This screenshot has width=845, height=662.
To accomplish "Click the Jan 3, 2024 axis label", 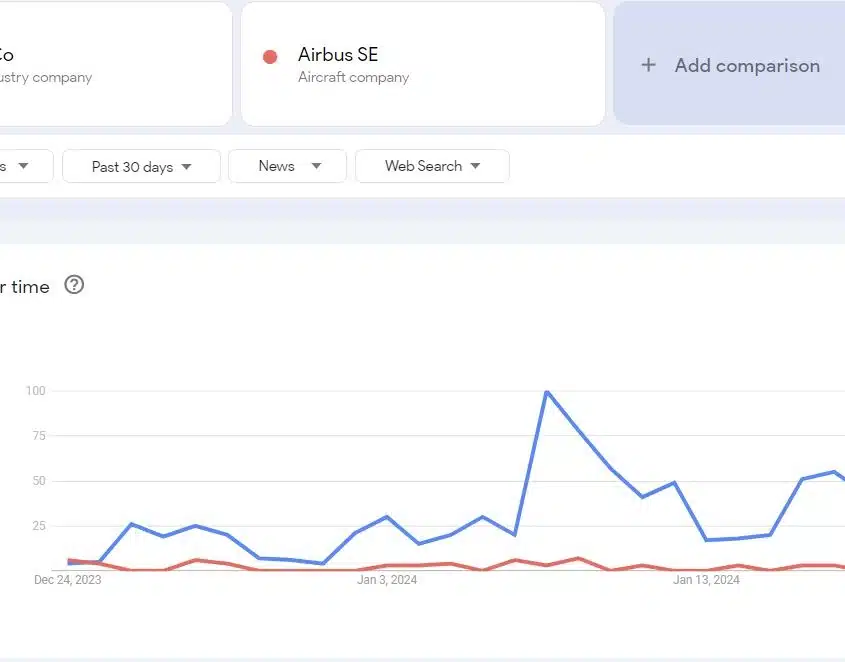I will (x=387, y=580).
